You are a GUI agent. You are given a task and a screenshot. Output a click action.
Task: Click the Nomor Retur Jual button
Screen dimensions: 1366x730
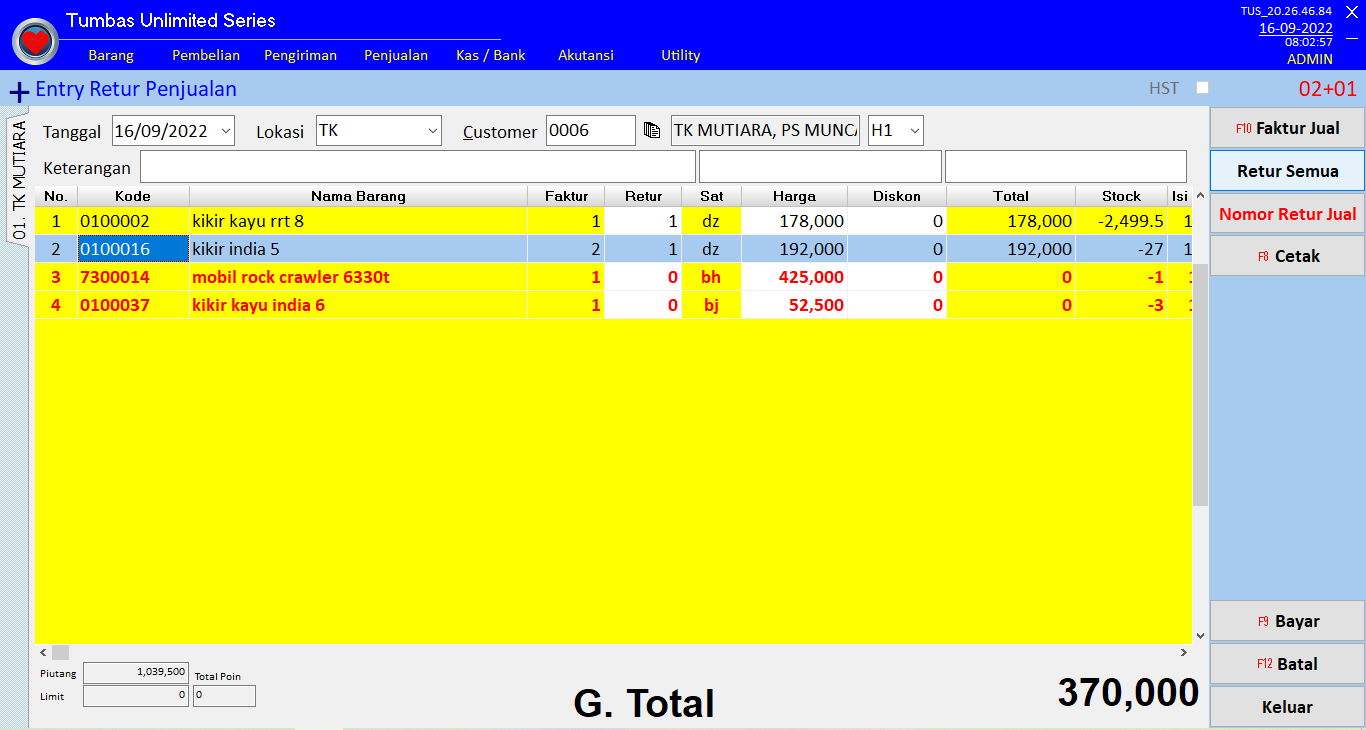pos(1287,213)
